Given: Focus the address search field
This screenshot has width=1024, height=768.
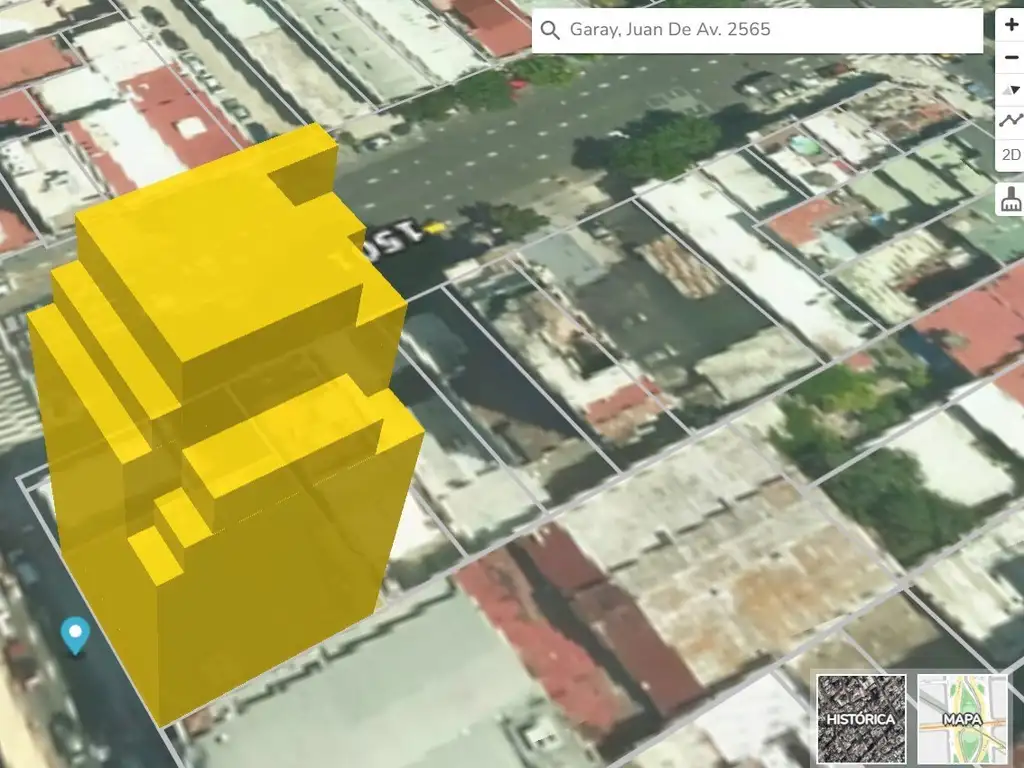Looking at the screenshot, I should pyautogui.click(x=770, y=30).
